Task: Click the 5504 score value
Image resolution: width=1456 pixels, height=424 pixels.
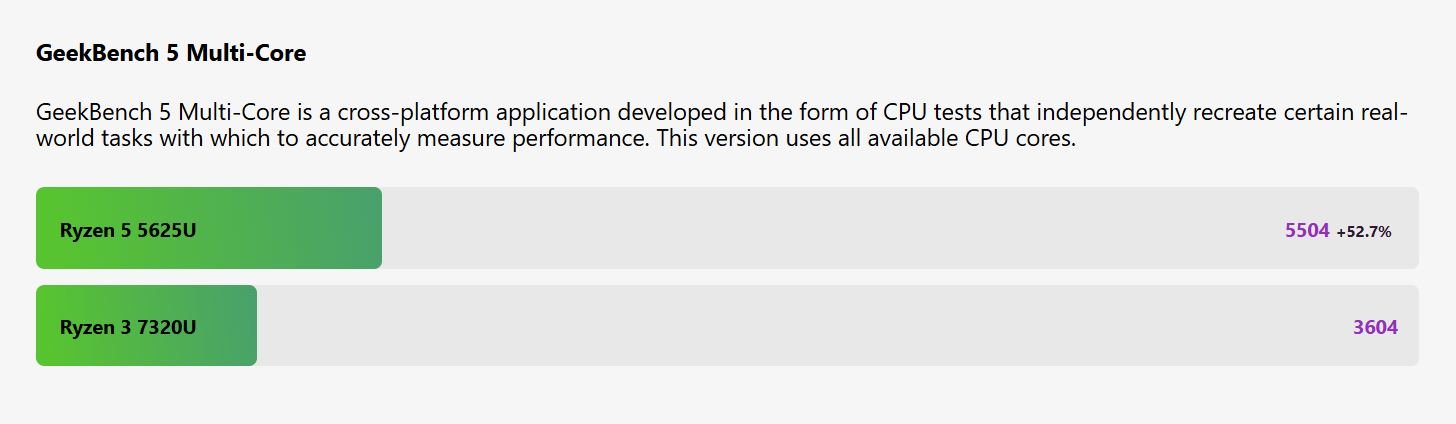Action: pyautogui.click(x=1307, y=230)
